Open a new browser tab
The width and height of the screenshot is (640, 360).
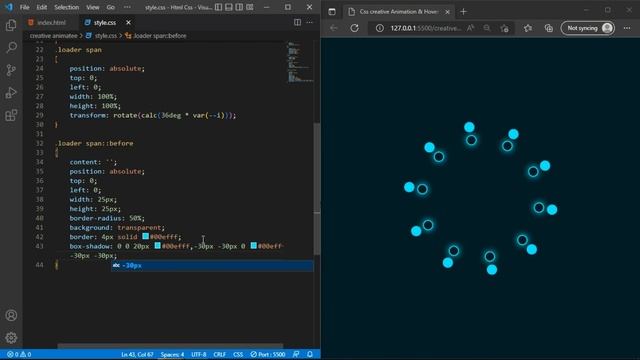click(463, 11)
